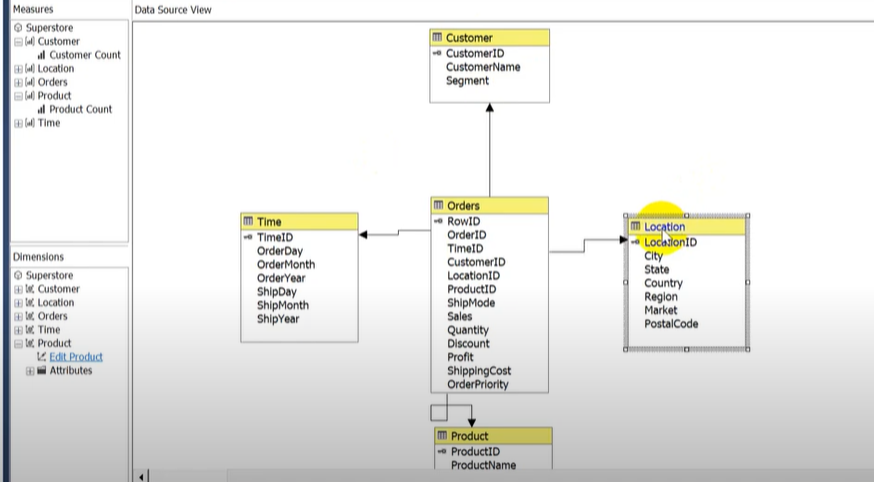Collapse the Customer measure group
The height and width of the screenshot is (483, 874).
[18, 42]
